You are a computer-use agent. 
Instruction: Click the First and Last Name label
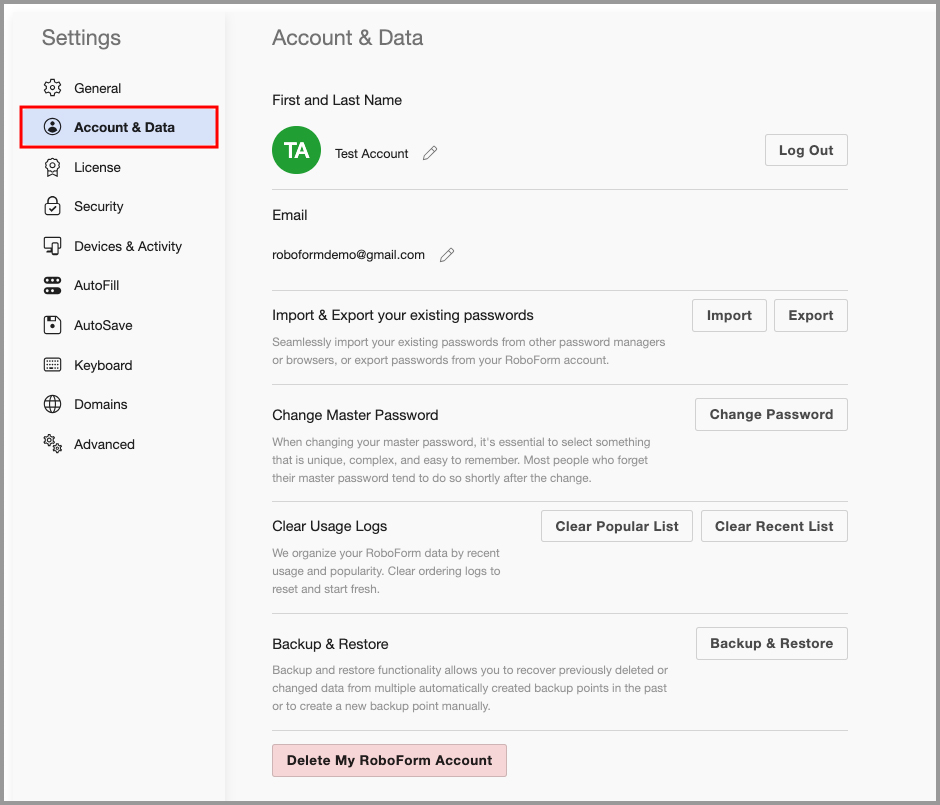point(337,100)
